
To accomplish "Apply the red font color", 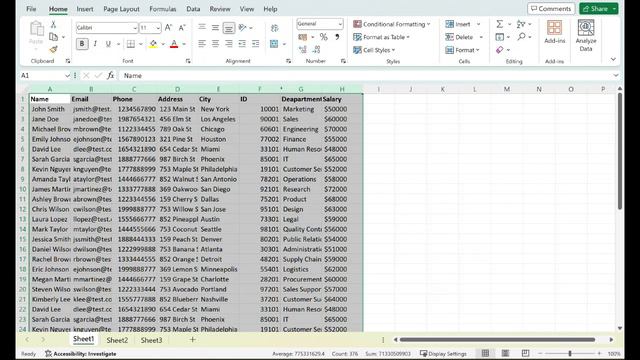I will click(174, 44).
